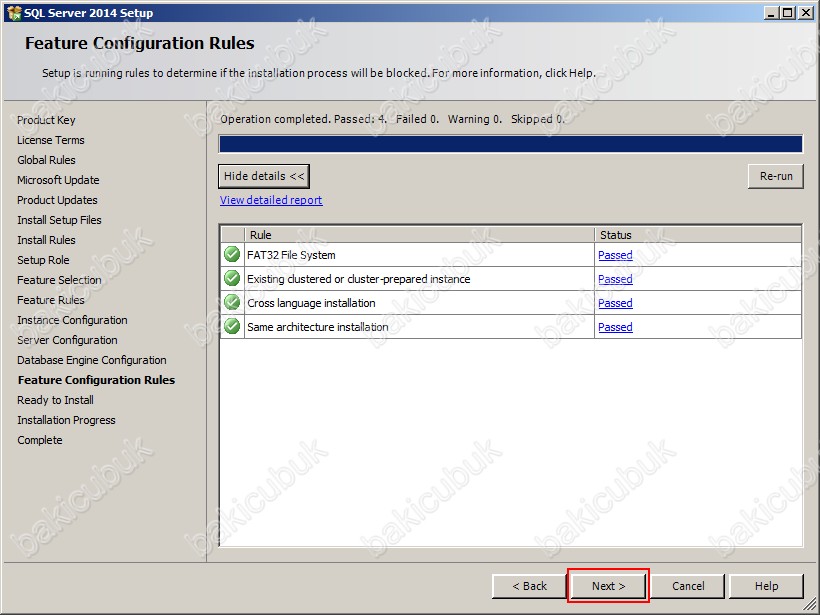Cancel the SQL Server setup
The image size is (820, 615).
pos(688,586)
